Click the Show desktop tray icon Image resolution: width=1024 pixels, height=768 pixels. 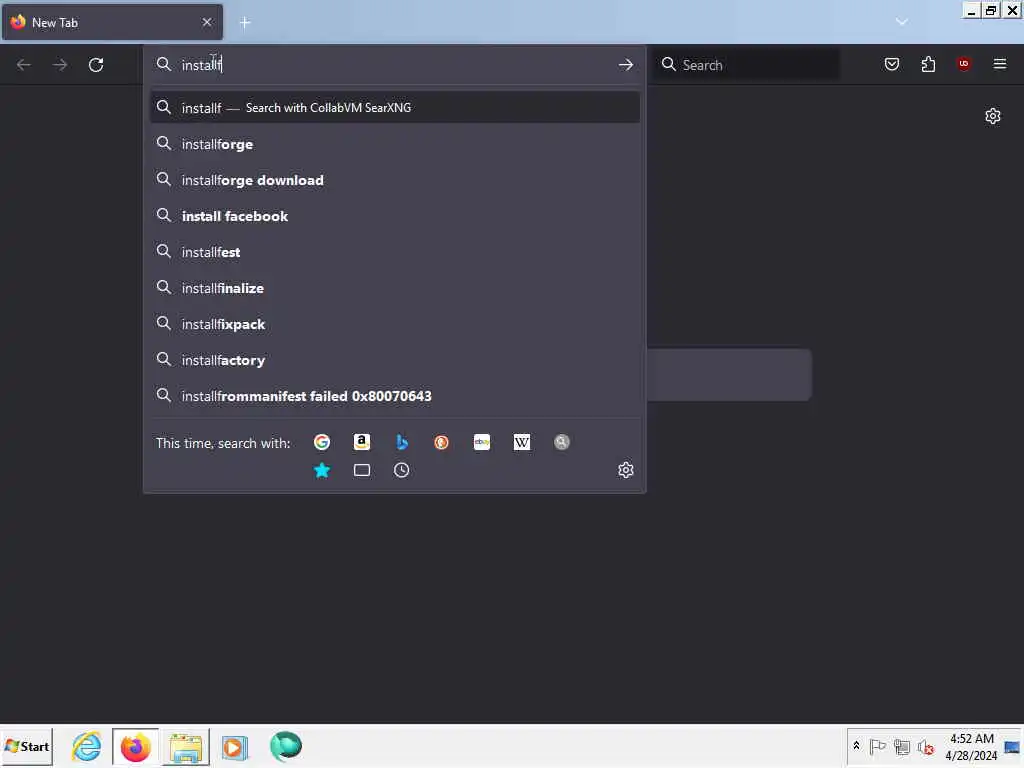tap(1013, 746)
